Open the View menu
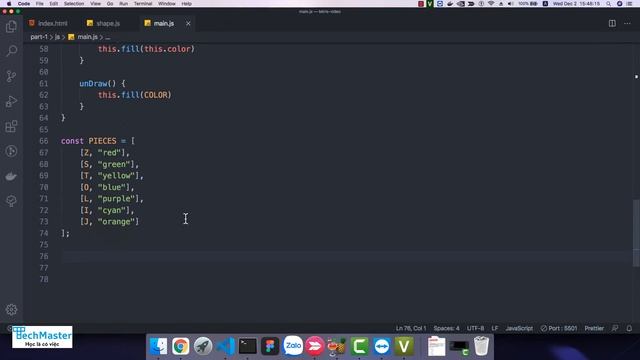Screen dimensions: 640x360 coord(95,4)
